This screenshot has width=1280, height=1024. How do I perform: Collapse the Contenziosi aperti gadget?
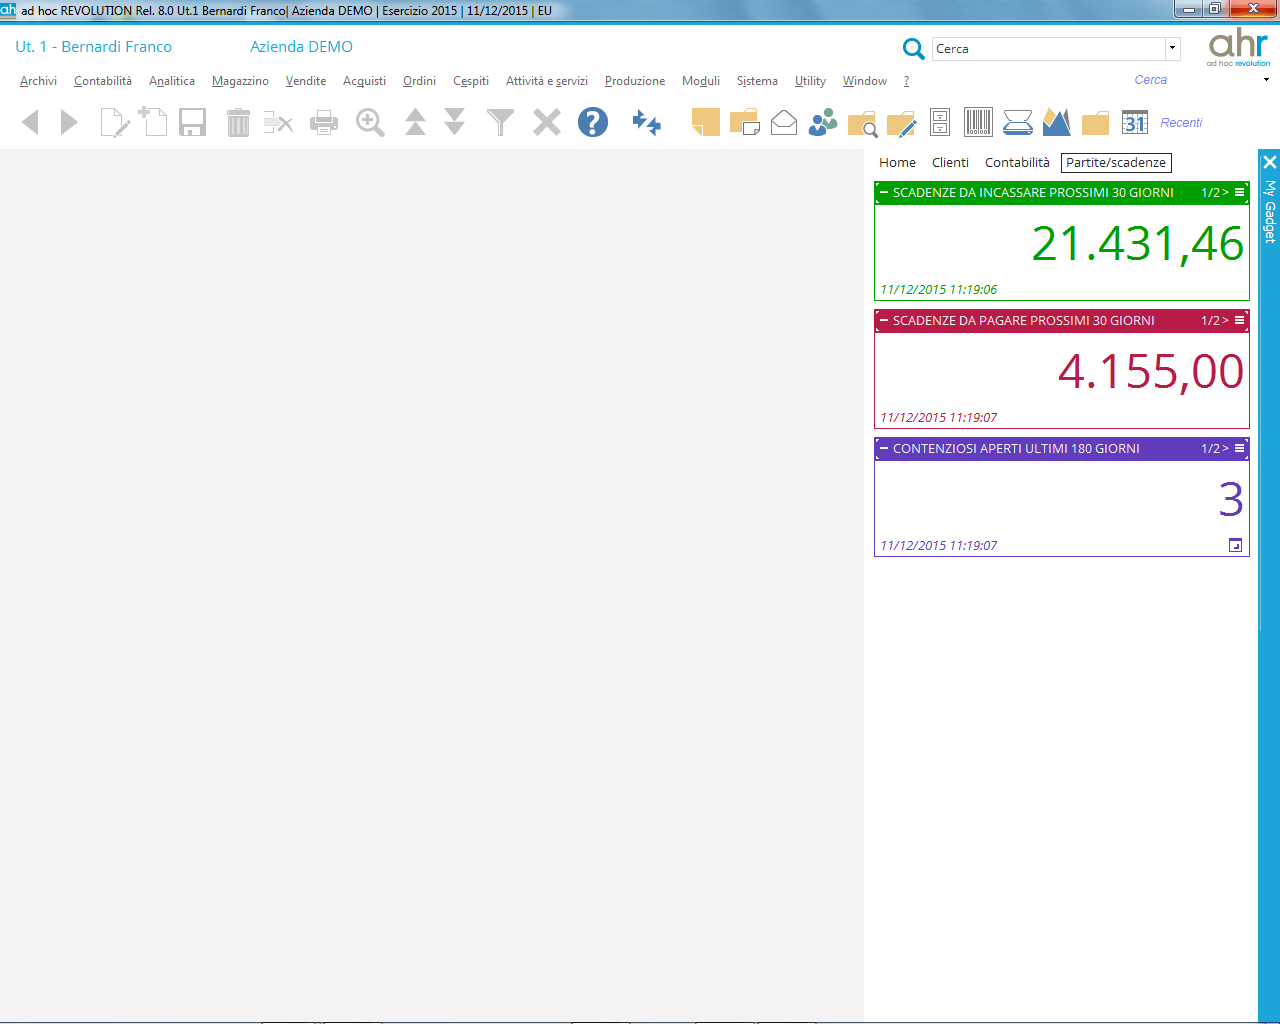[x=884, y=449]
